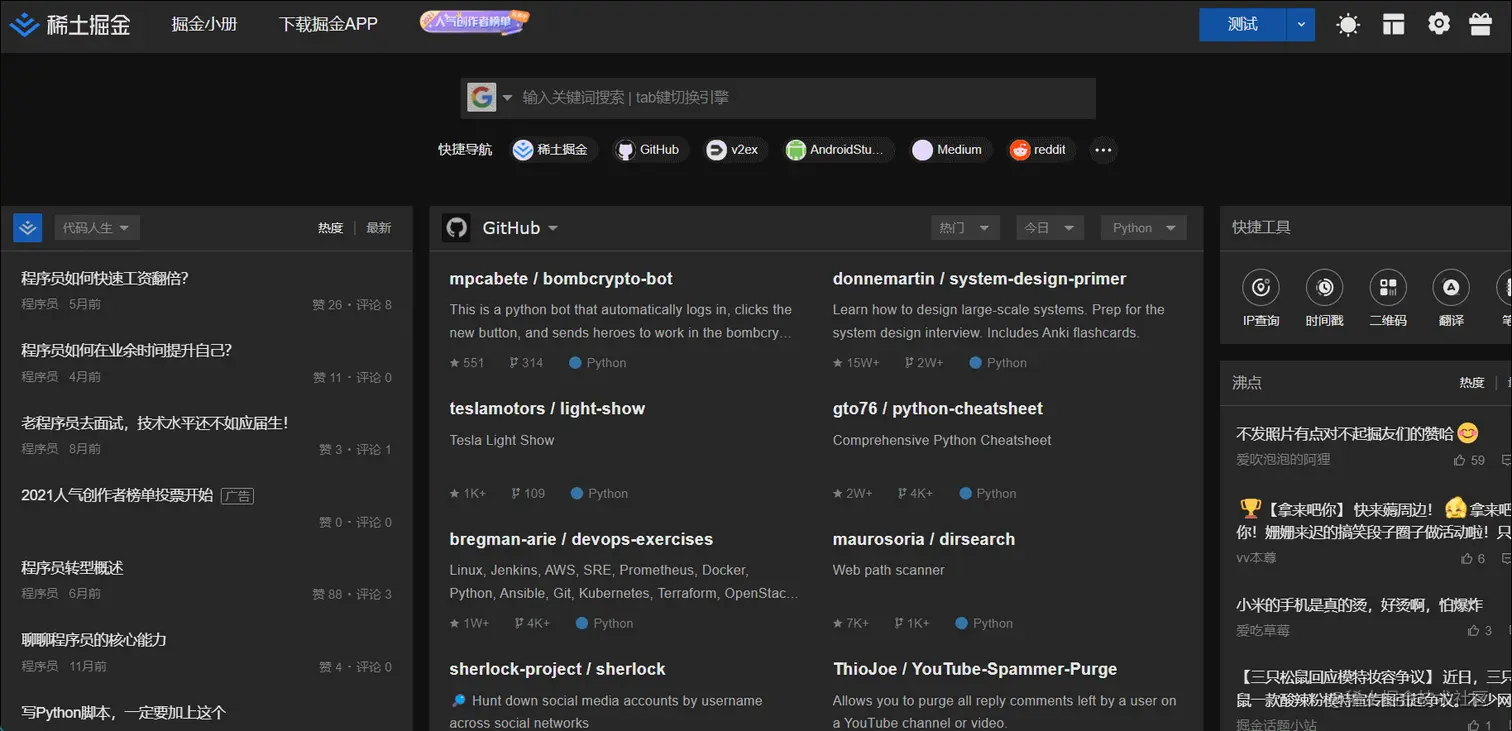This screenshot has height=731, width=1512.
Task: Toggle the light/dark theme sun icon
Action: (1348, 24)
